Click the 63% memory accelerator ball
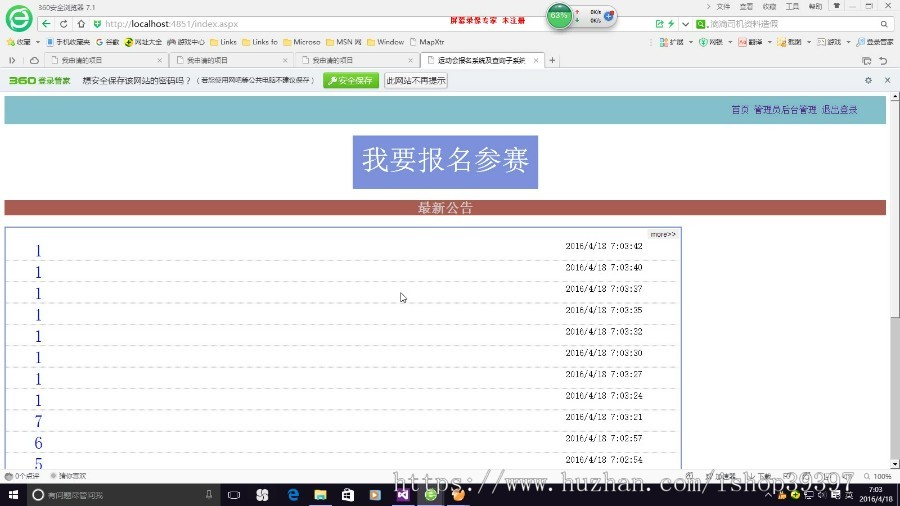The height and width of the screenshot is (506, 900). (559, 16)
